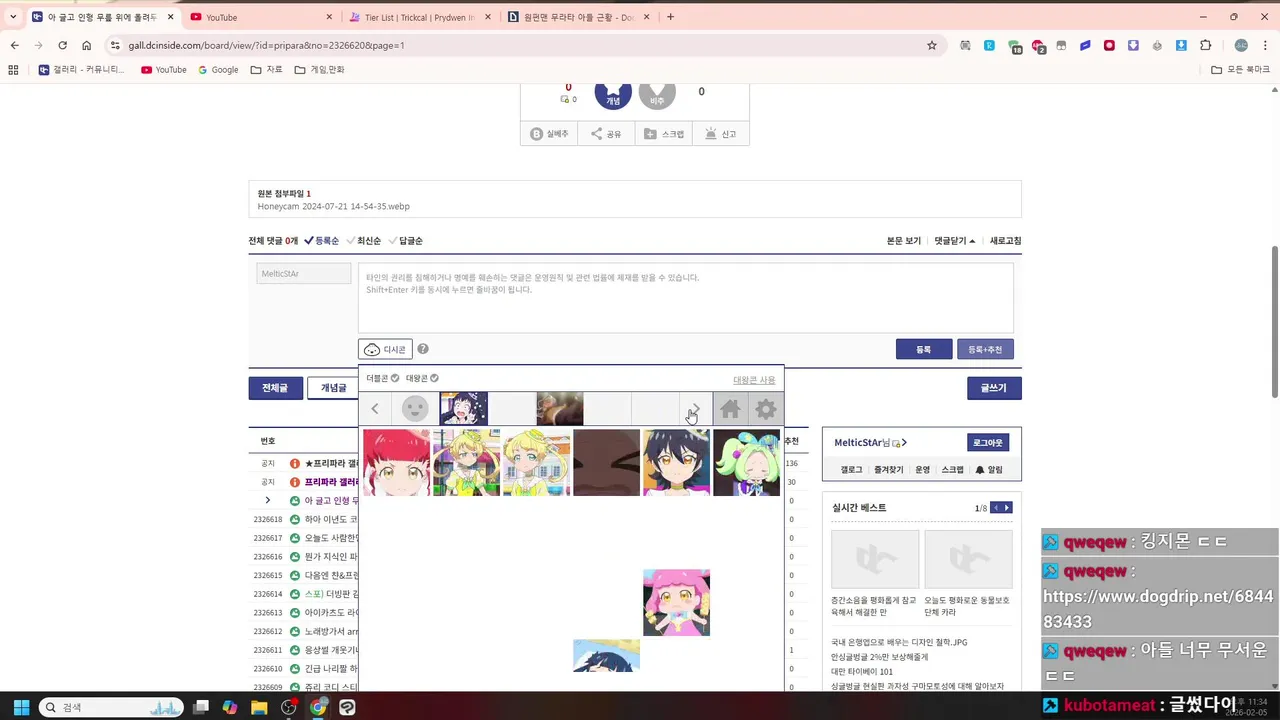
Task: Open the tab search dropdown arrow
Action: click(x=12, y=17)
